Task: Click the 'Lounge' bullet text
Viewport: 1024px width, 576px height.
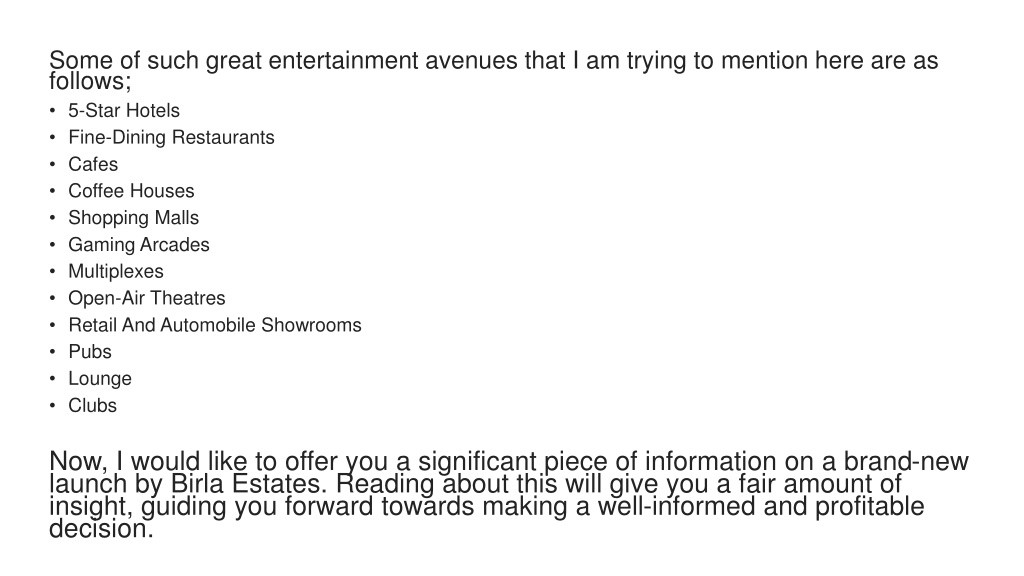Action: [x=100, y=378]
